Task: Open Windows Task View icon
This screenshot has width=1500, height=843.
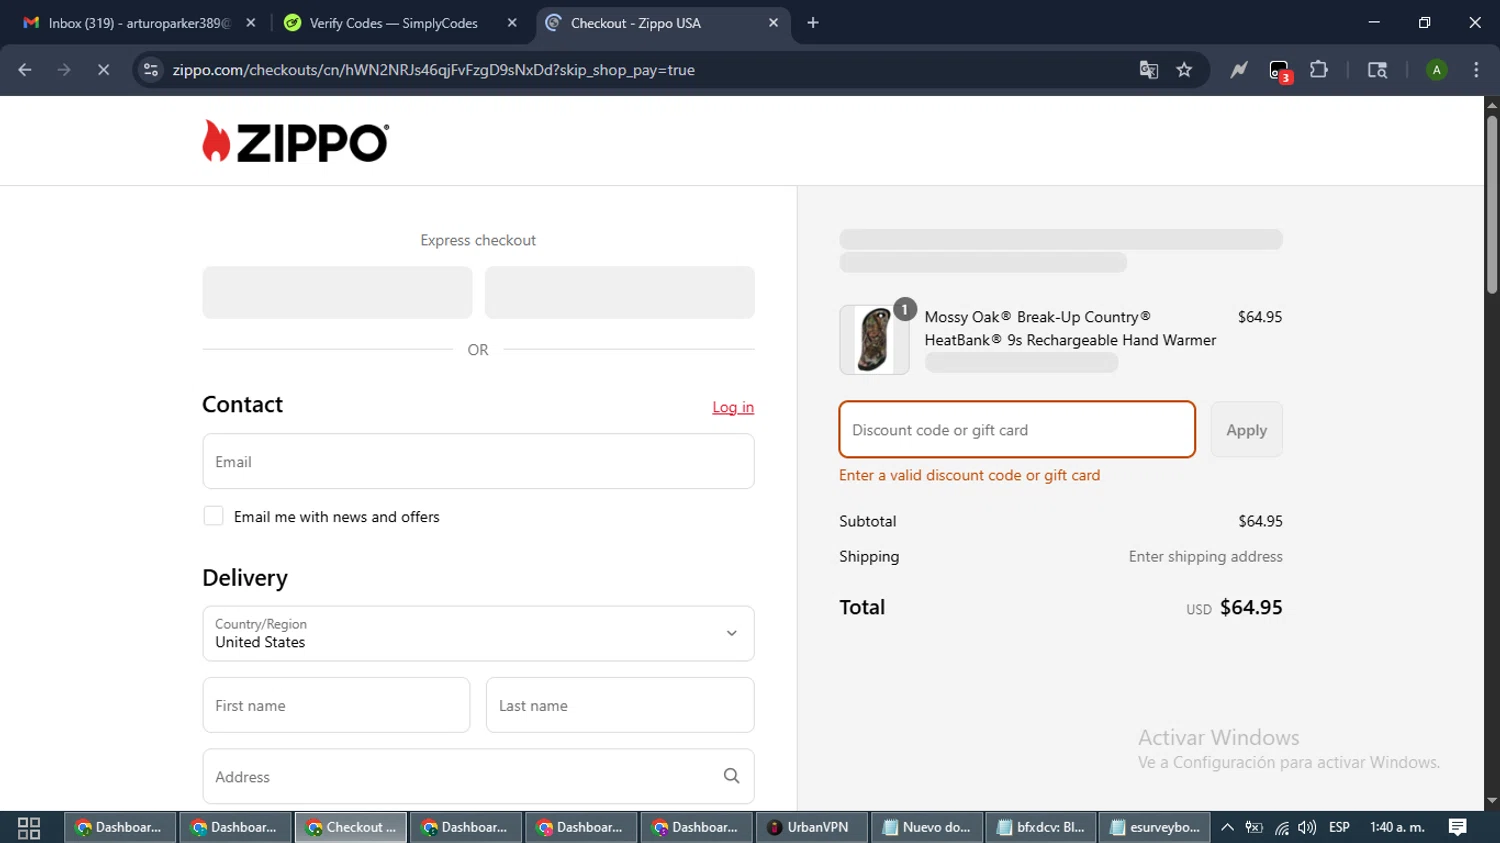Action: pyautogui.click(x=29, y=827)
